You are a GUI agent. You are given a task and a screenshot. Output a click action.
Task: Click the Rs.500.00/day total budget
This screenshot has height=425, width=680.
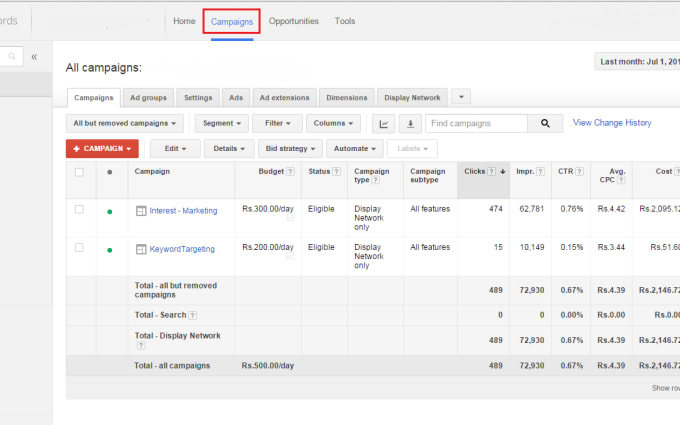268,366
